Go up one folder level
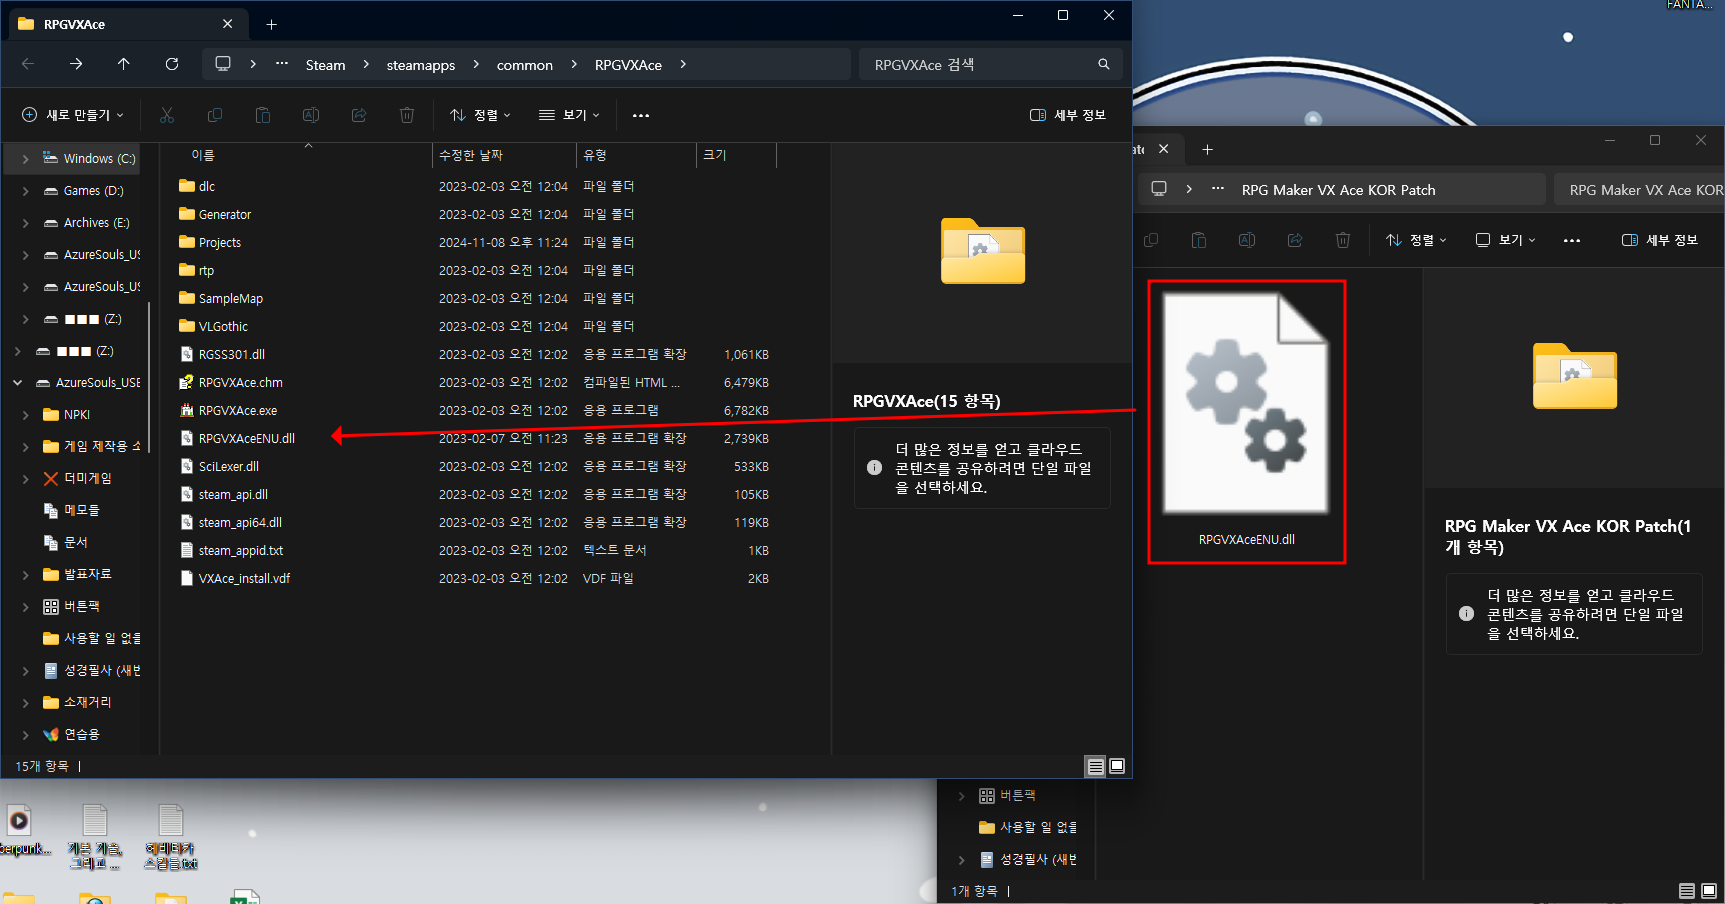Screen dimensions: 1725x904 tap(124, 64)
